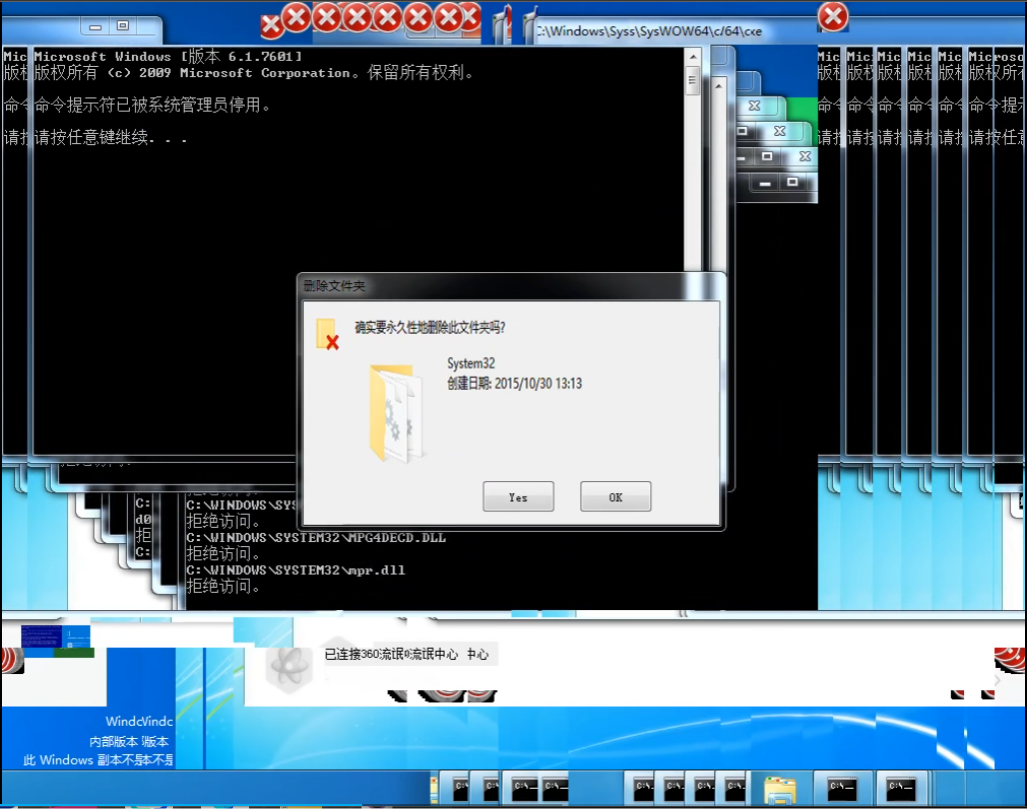Click the Yes button in delete dialog
Viewport: 1027px width, 809px height.
518,497
